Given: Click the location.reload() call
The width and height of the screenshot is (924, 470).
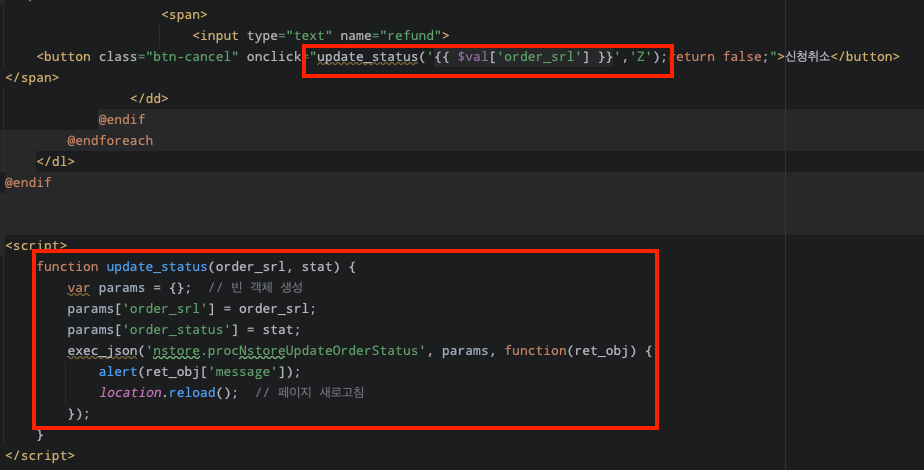Looking at the screenshot, I should click(x=169, y=393).
